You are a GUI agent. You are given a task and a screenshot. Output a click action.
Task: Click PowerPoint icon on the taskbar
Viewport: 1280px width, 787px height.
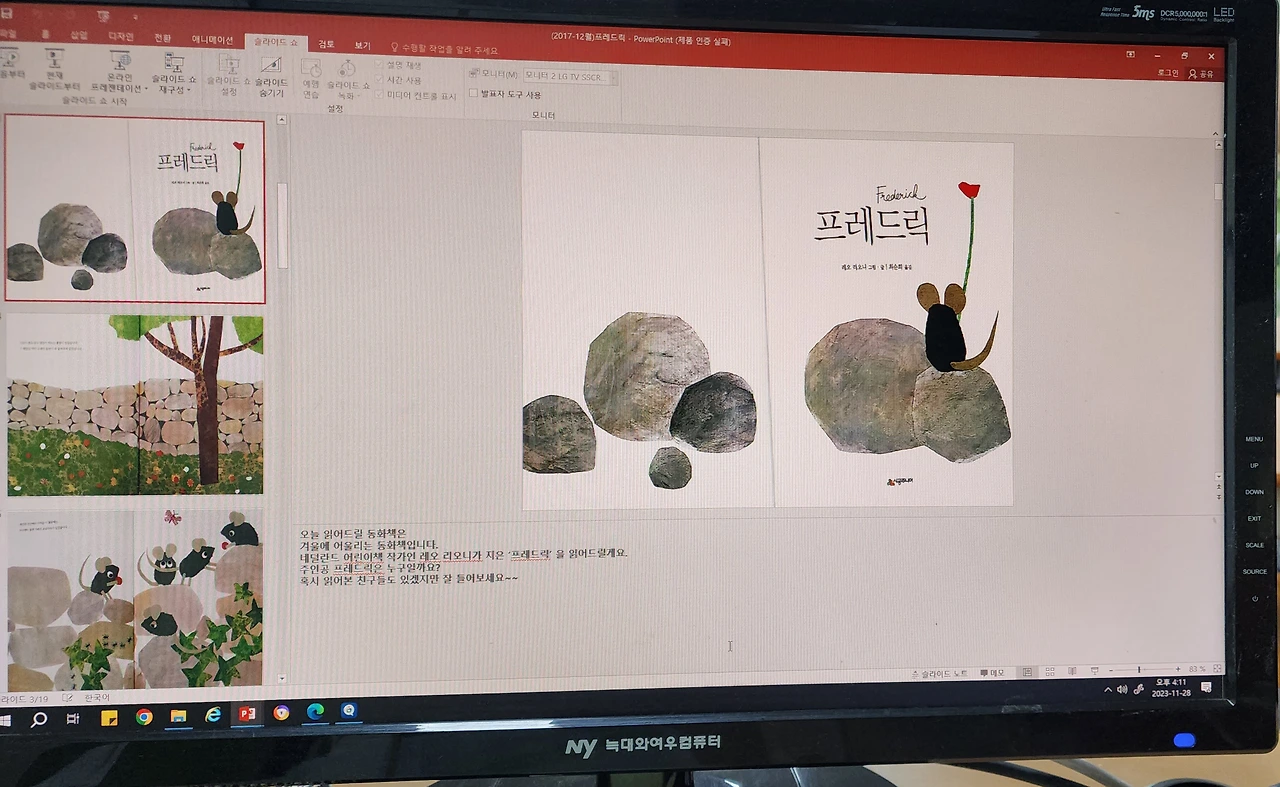(x=246, y=714)
